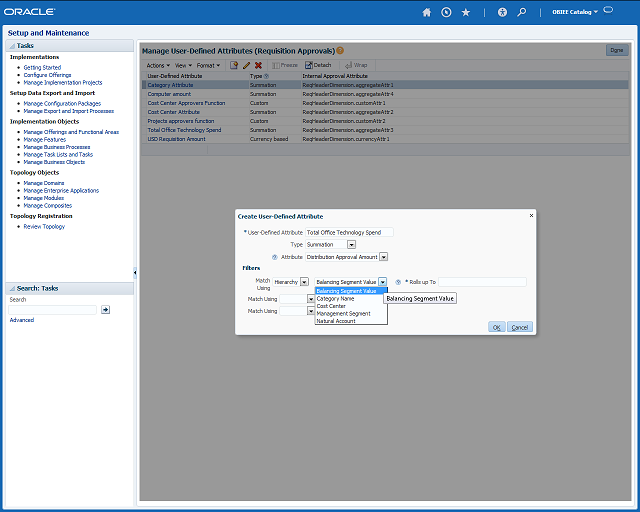Close the Create User-Defined Attribute dialog

coord(531,216)
